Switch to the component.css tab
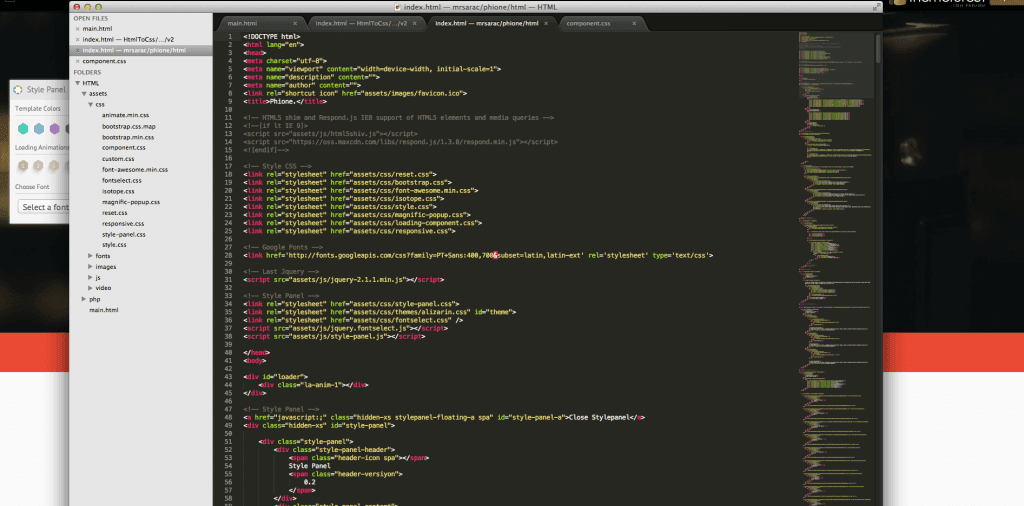This screenshot has width=1024, height=506. click(x=601, y=24)
